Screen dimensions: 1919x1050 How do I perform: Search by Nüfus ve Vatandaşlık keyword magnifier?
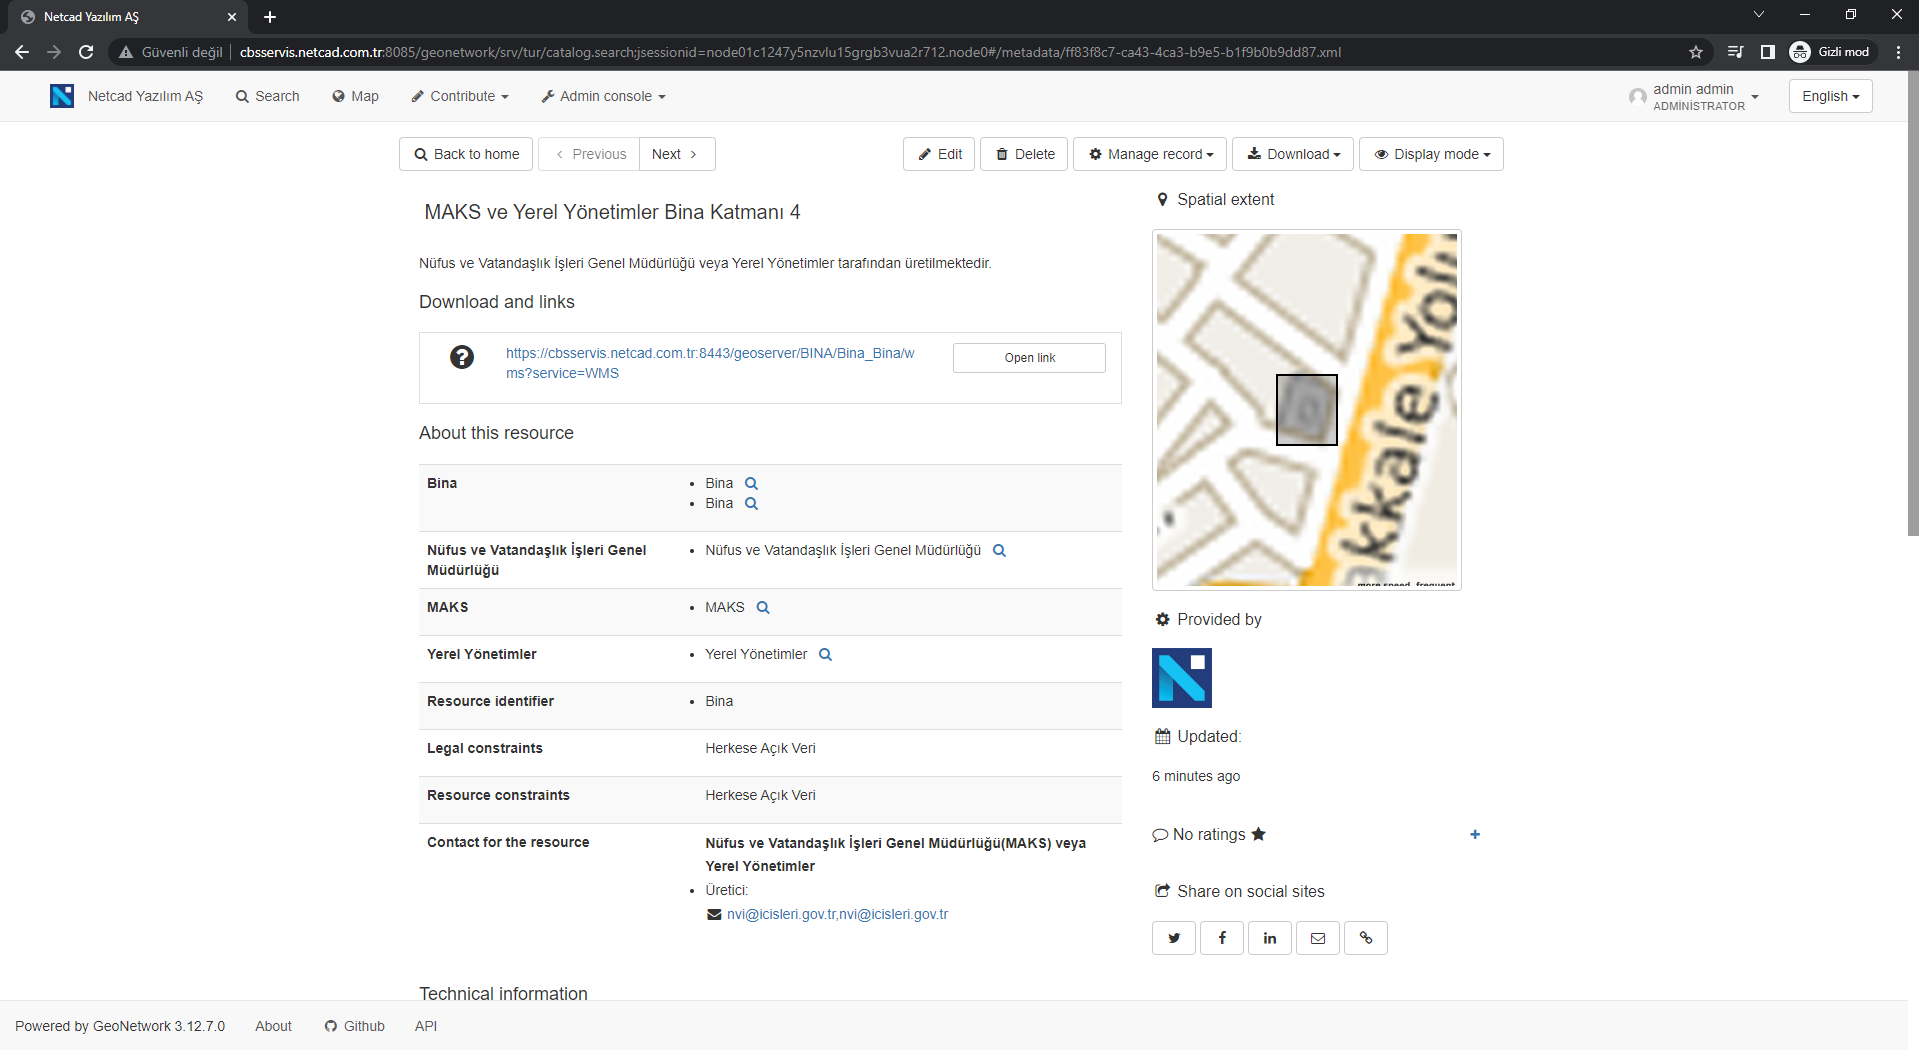coord(999,551)
